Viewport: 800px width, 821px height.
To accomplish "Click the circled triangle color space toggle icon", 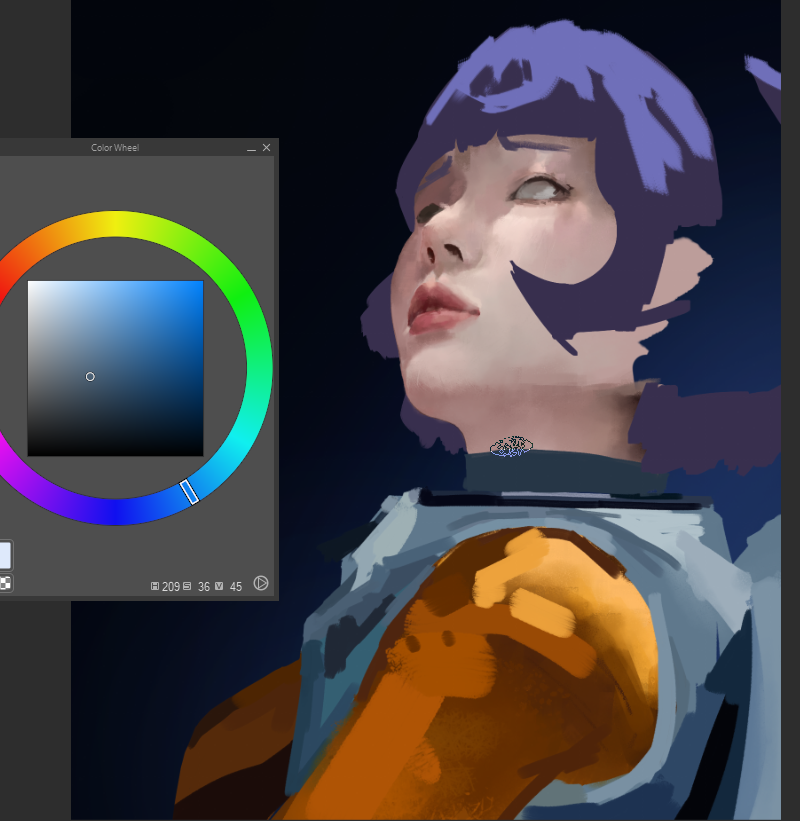I will tap(261, 583).
